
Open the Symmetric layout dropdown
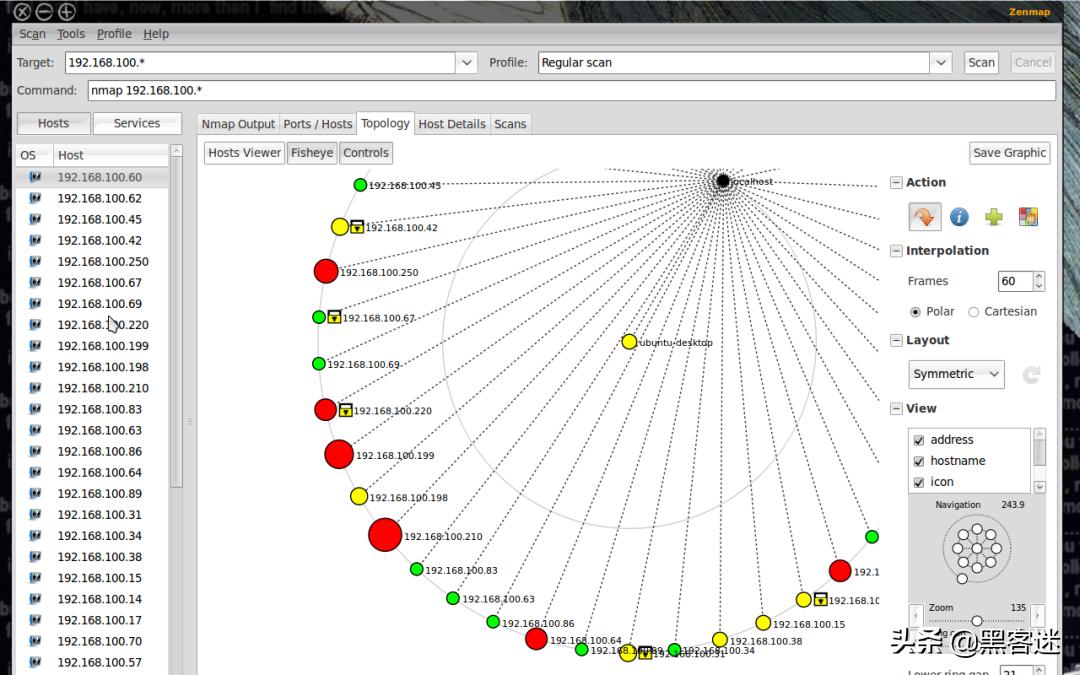click(957, 374)
